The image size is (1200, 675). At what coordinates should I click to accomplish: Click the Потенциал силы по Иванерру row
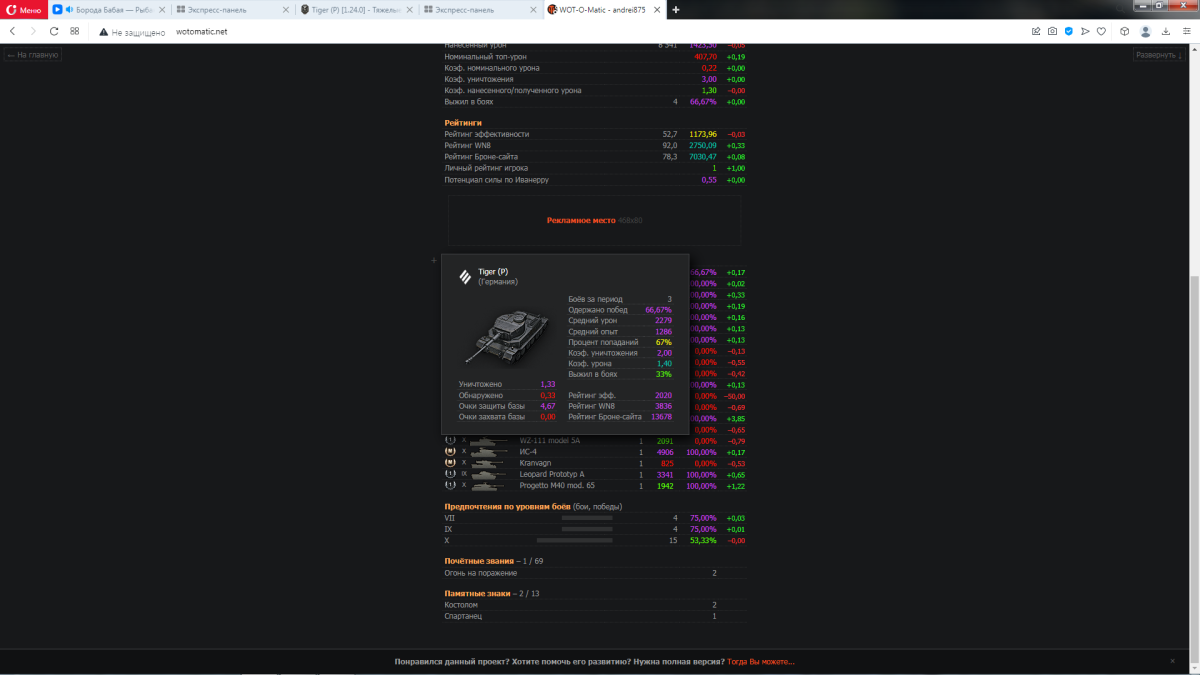595,180
